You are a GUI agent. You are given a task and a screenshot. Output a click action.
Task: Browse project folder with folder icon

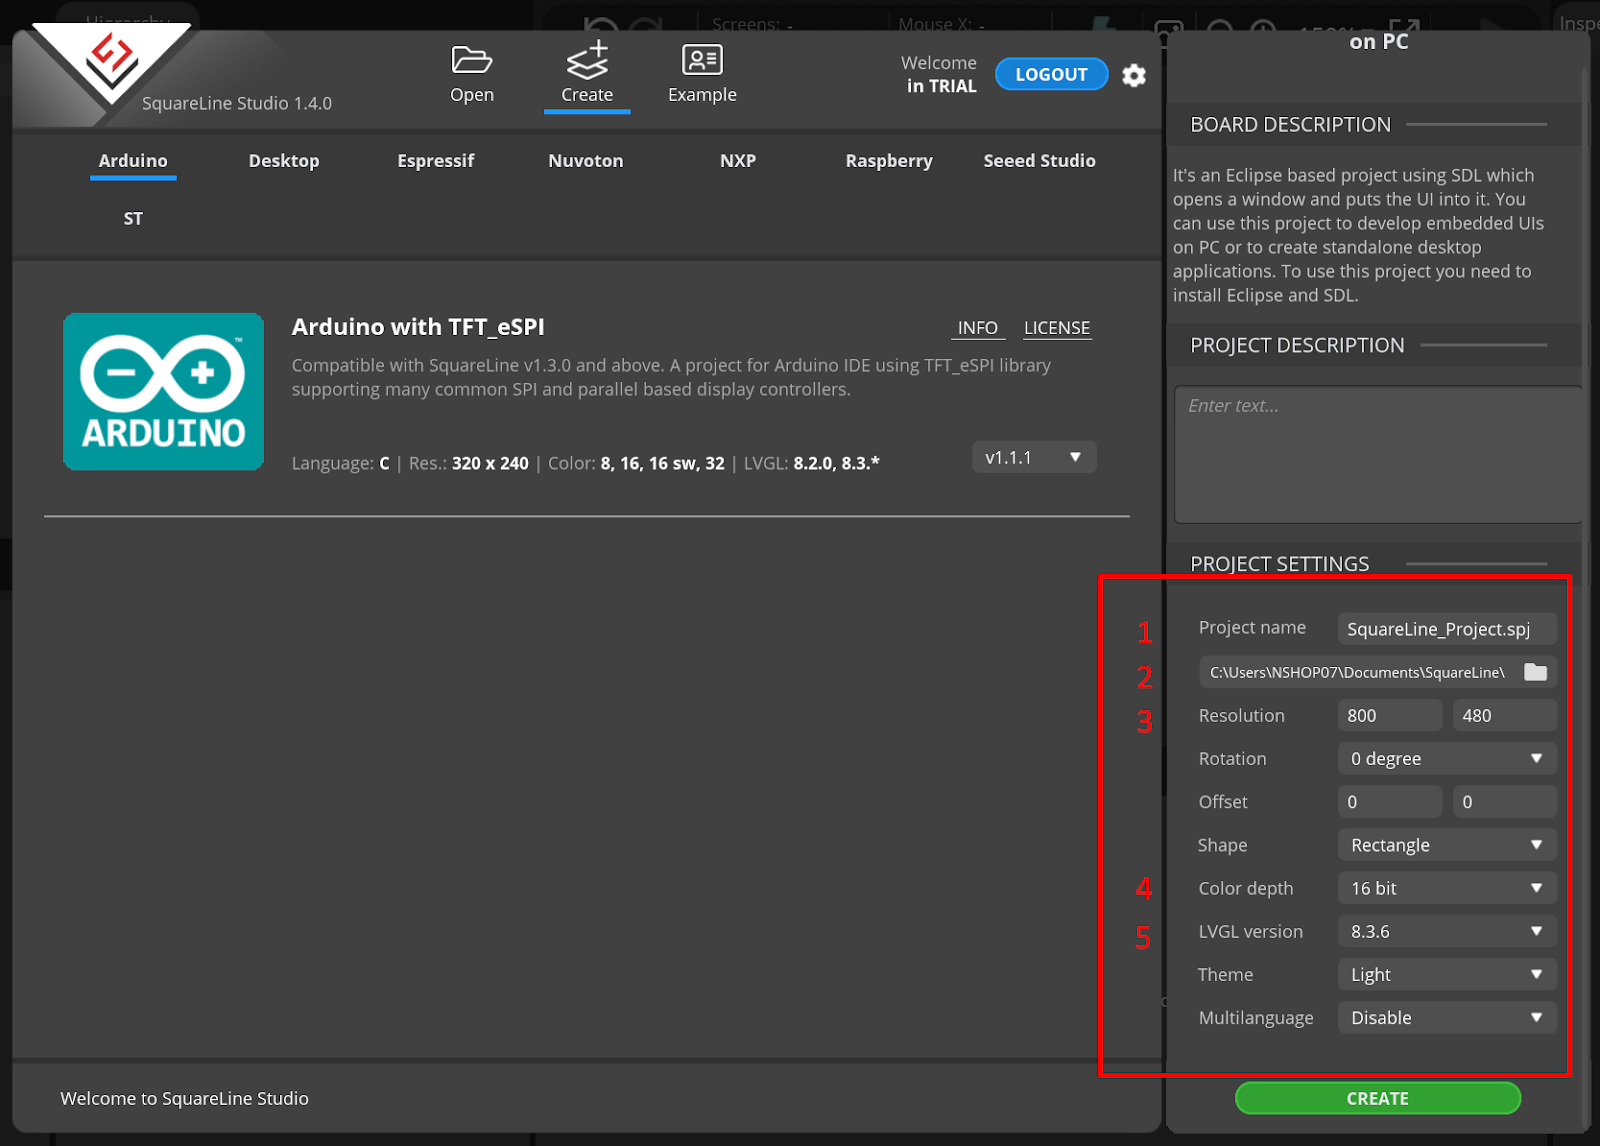[1535, 672]
